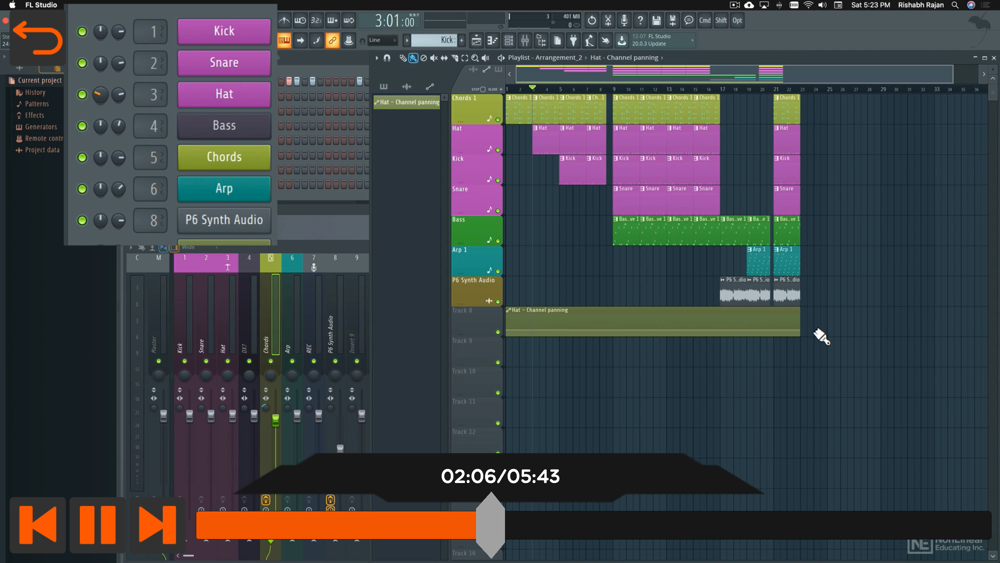
Task: Pause the video playback
Action: 98,525
